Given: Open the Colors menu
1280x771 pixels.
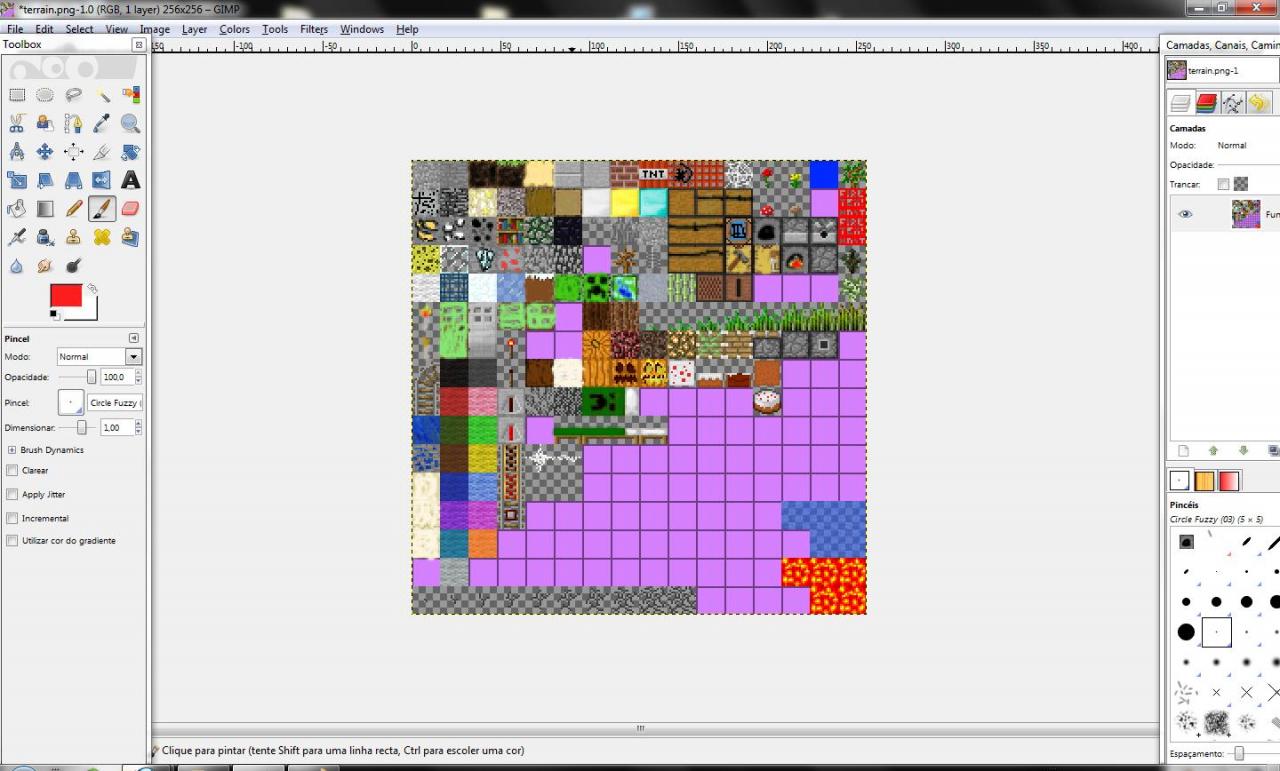Looking at the screenshot, I should tap(234, 29).
